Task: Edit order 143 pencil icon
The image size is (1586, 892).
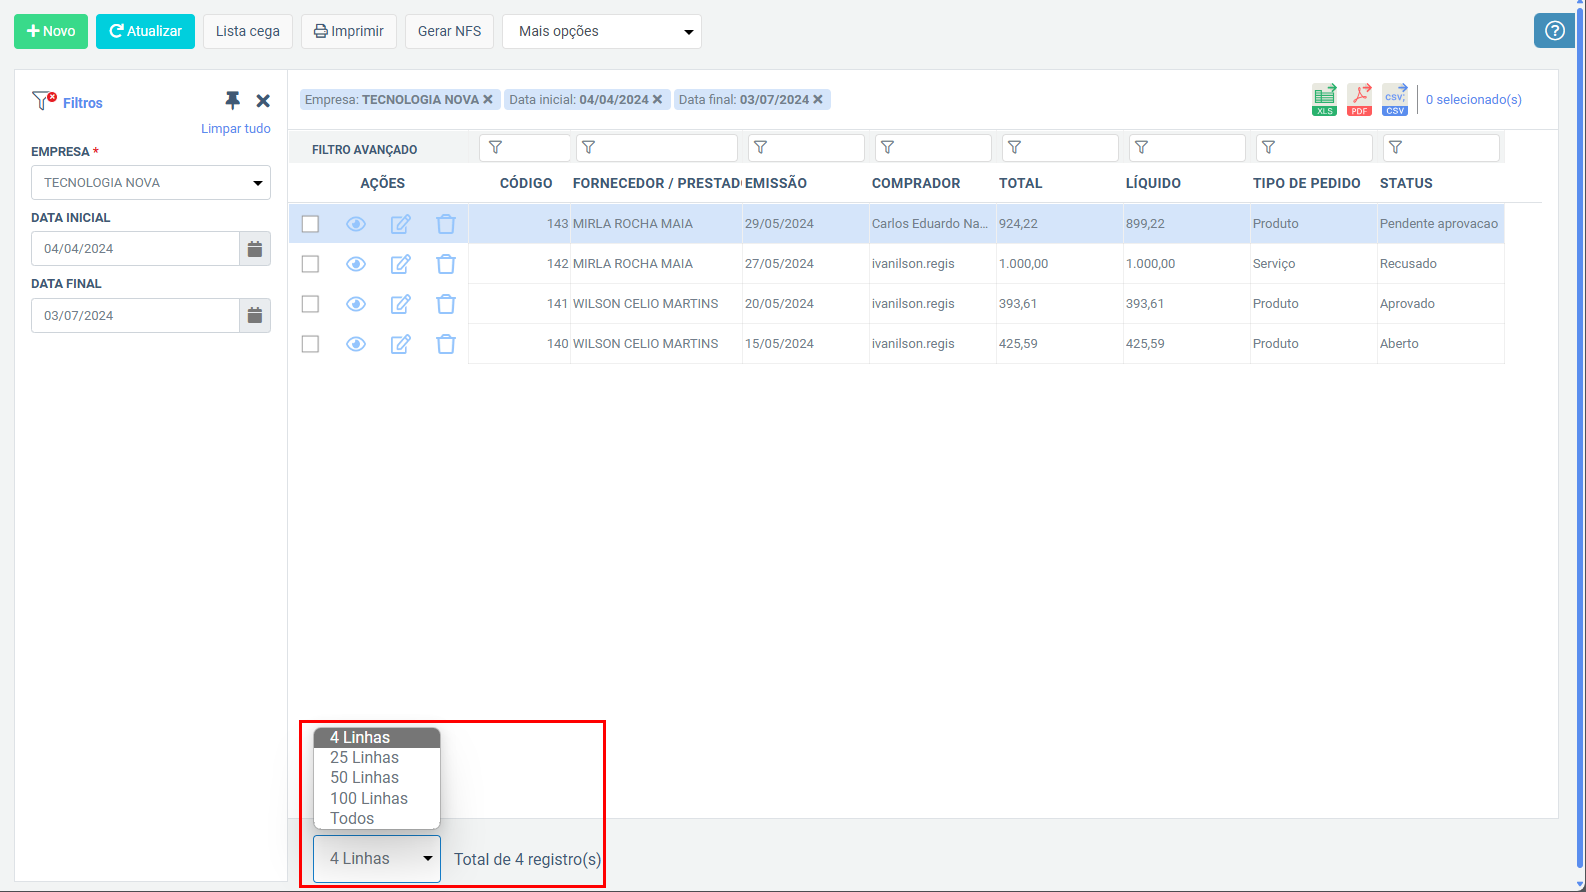Action: pos(401,224)
